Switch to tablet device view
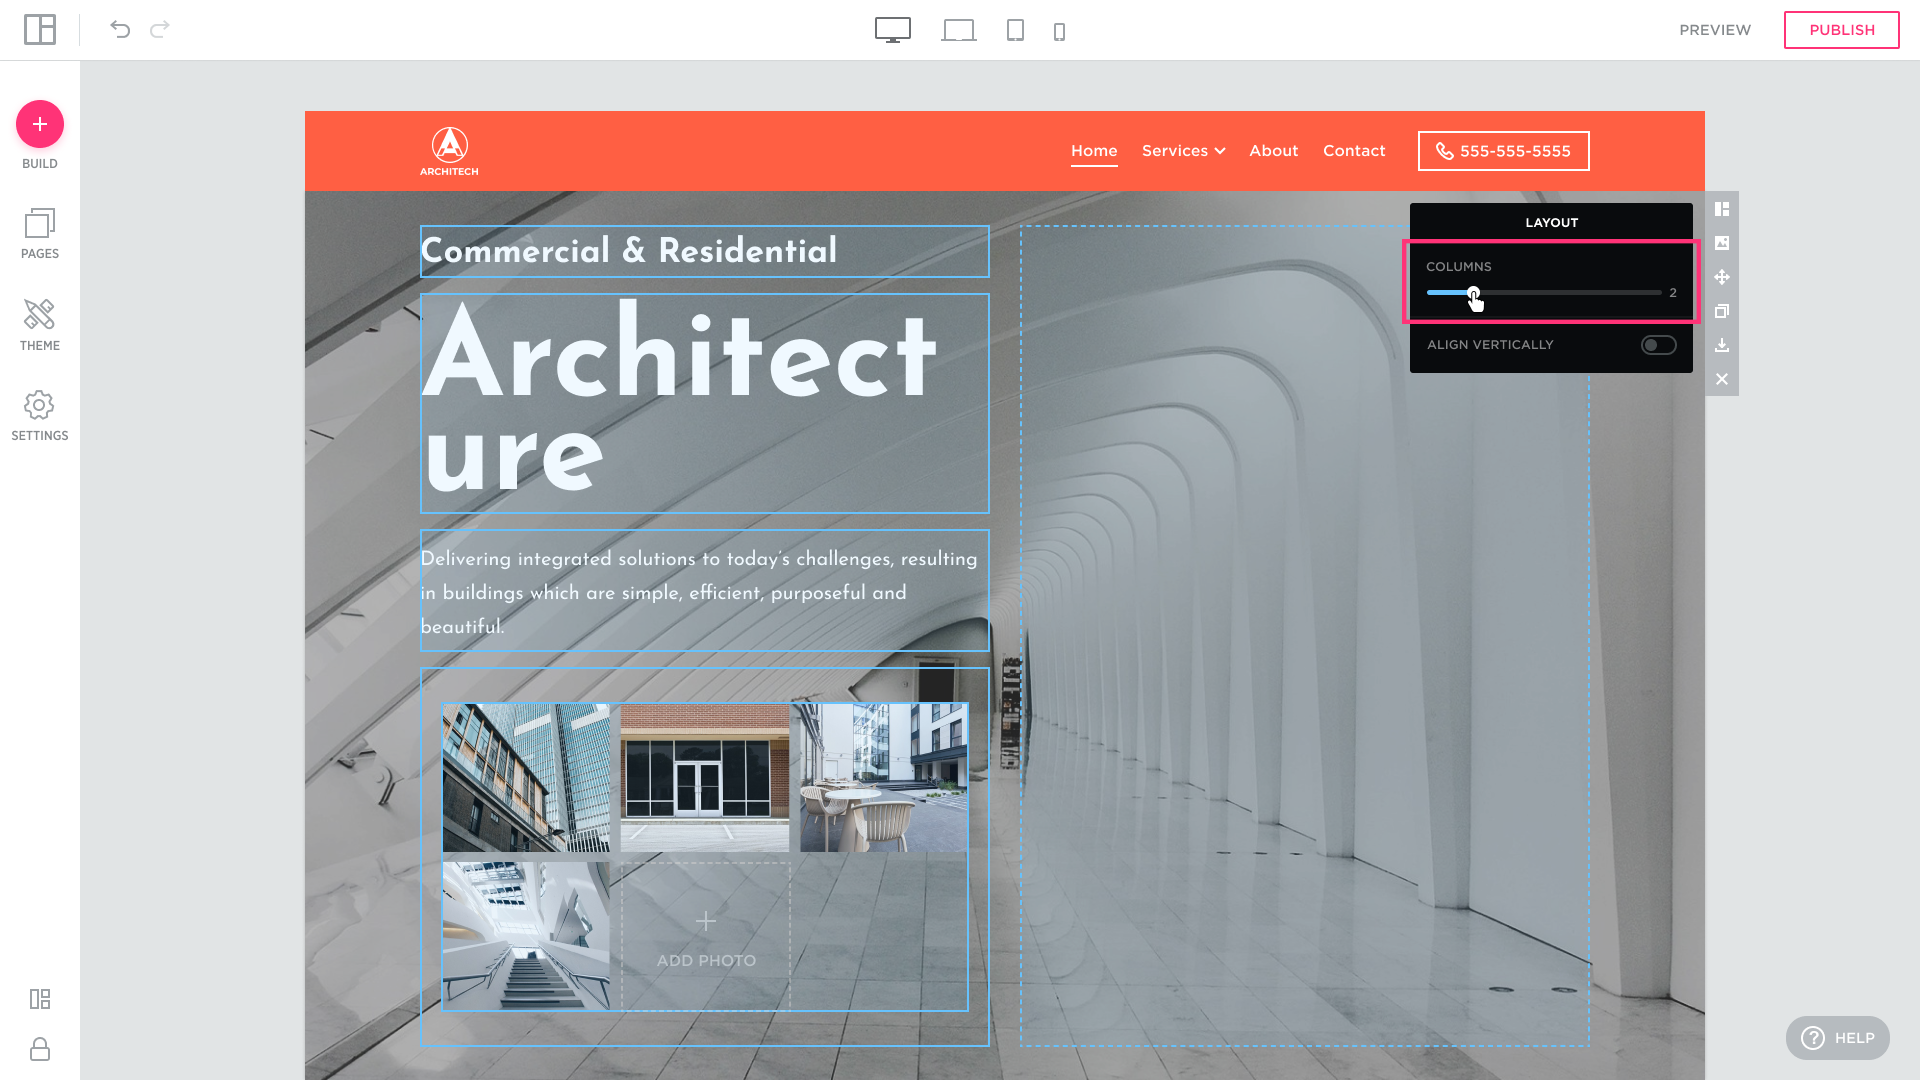Viewport: 1920px width, 1080px height. (x=1015, y=31)
